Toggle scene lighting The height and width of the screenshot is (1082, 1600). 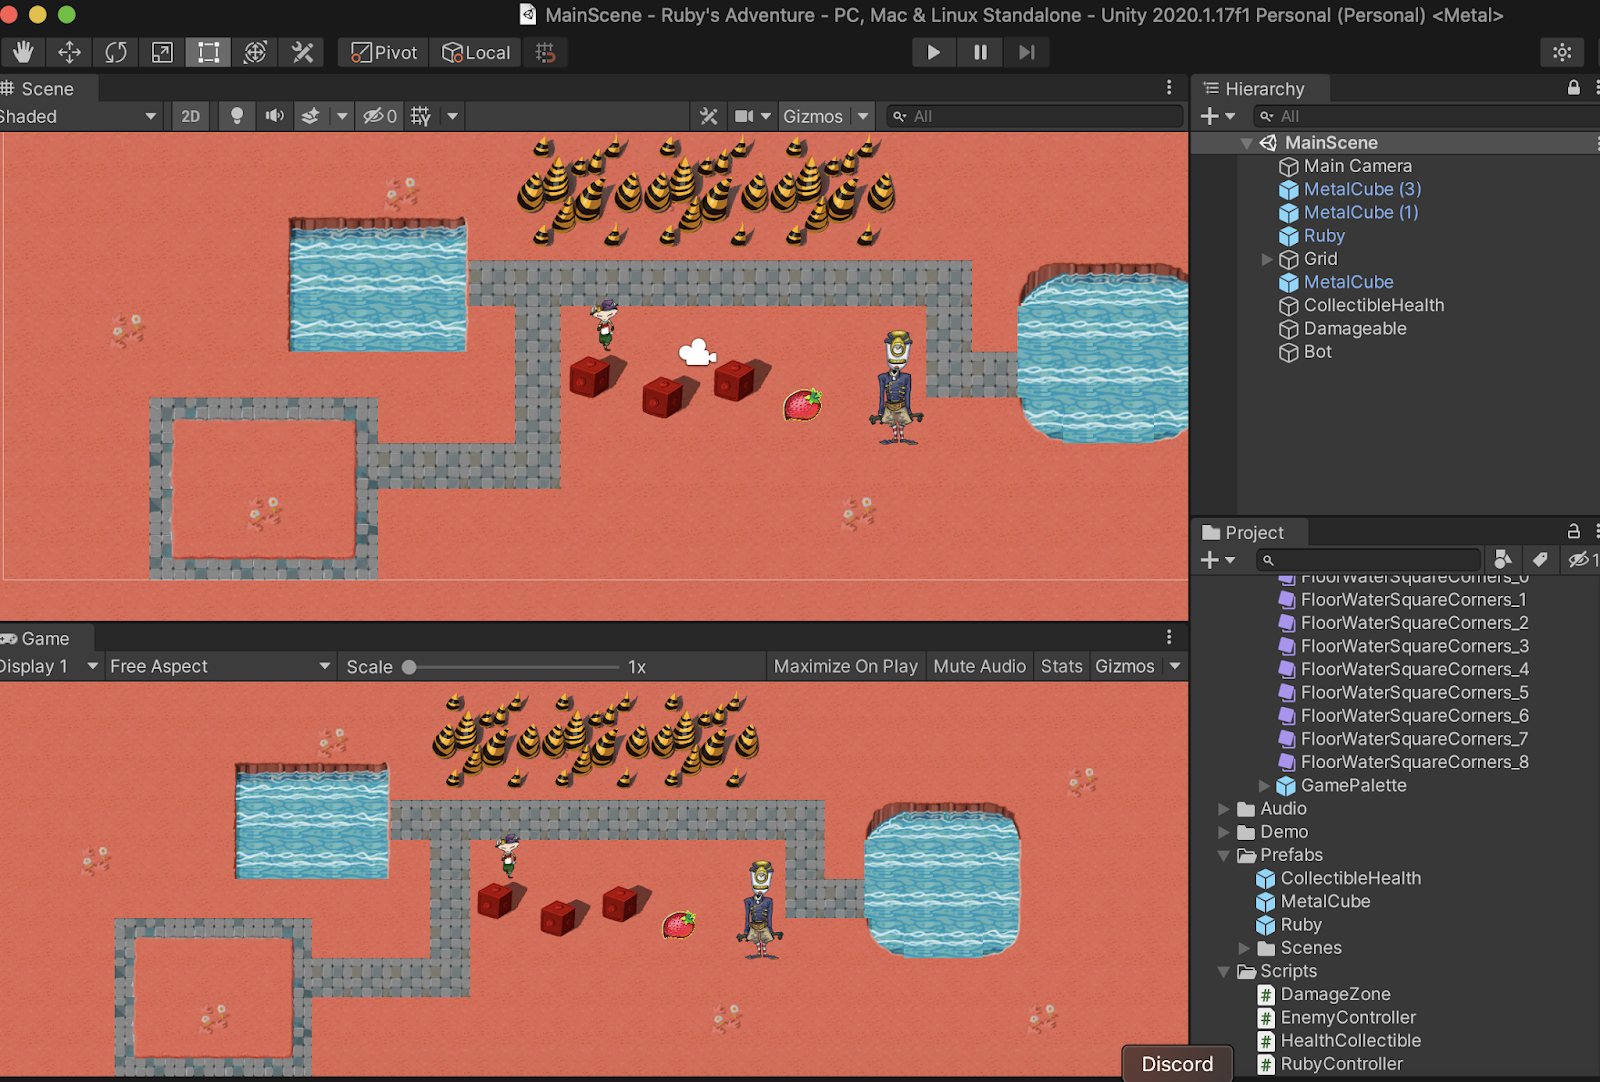pyautogui.click(x=237, y=116)
